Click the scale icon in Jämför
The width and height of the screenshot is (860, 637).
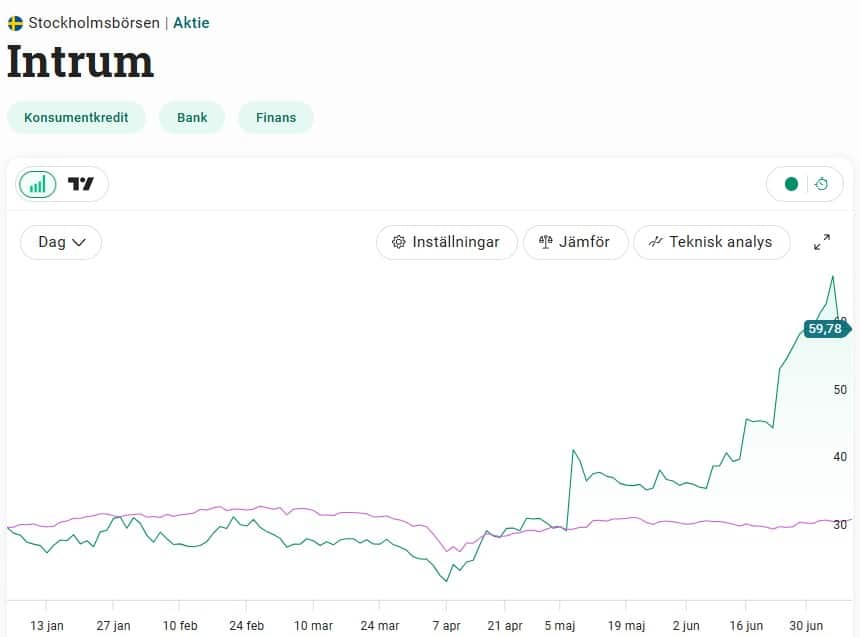[545, 242]
